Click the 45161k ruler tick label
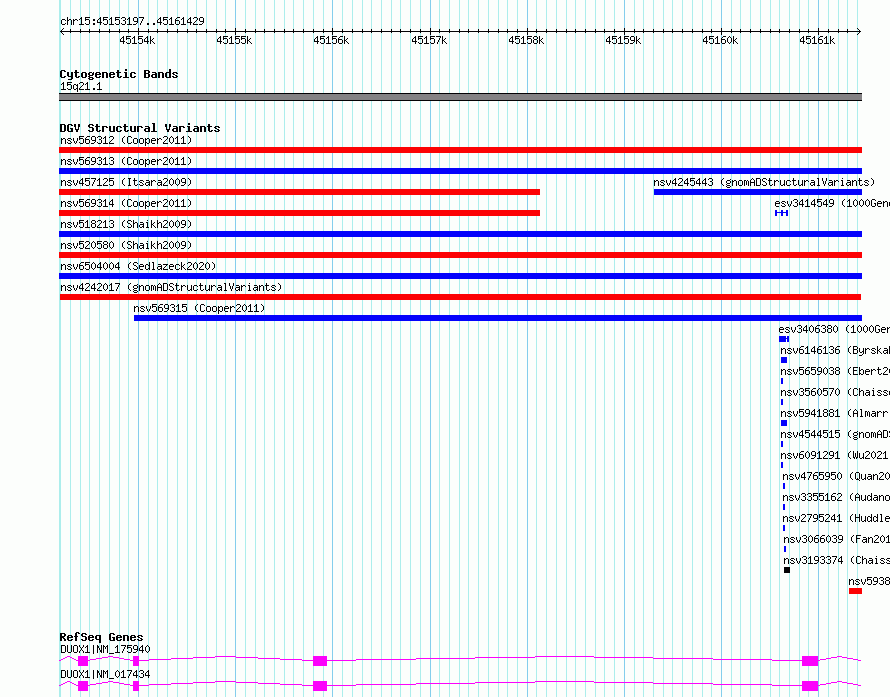This screenshot has height=697, width=890. [x=817, y=40]
